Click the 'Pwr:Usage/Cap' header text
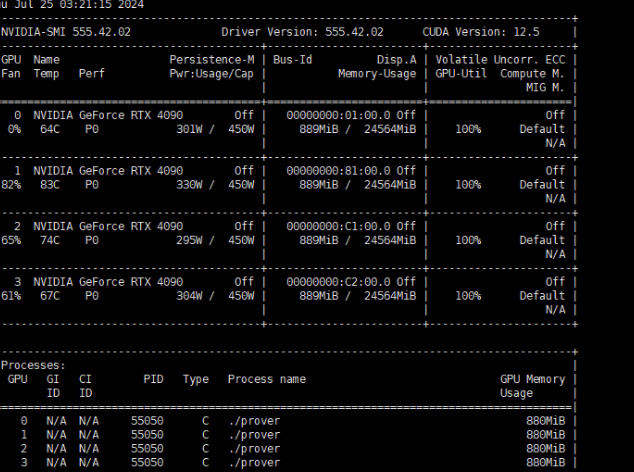Screen dimensions: 634x472 tap(211, 74)
